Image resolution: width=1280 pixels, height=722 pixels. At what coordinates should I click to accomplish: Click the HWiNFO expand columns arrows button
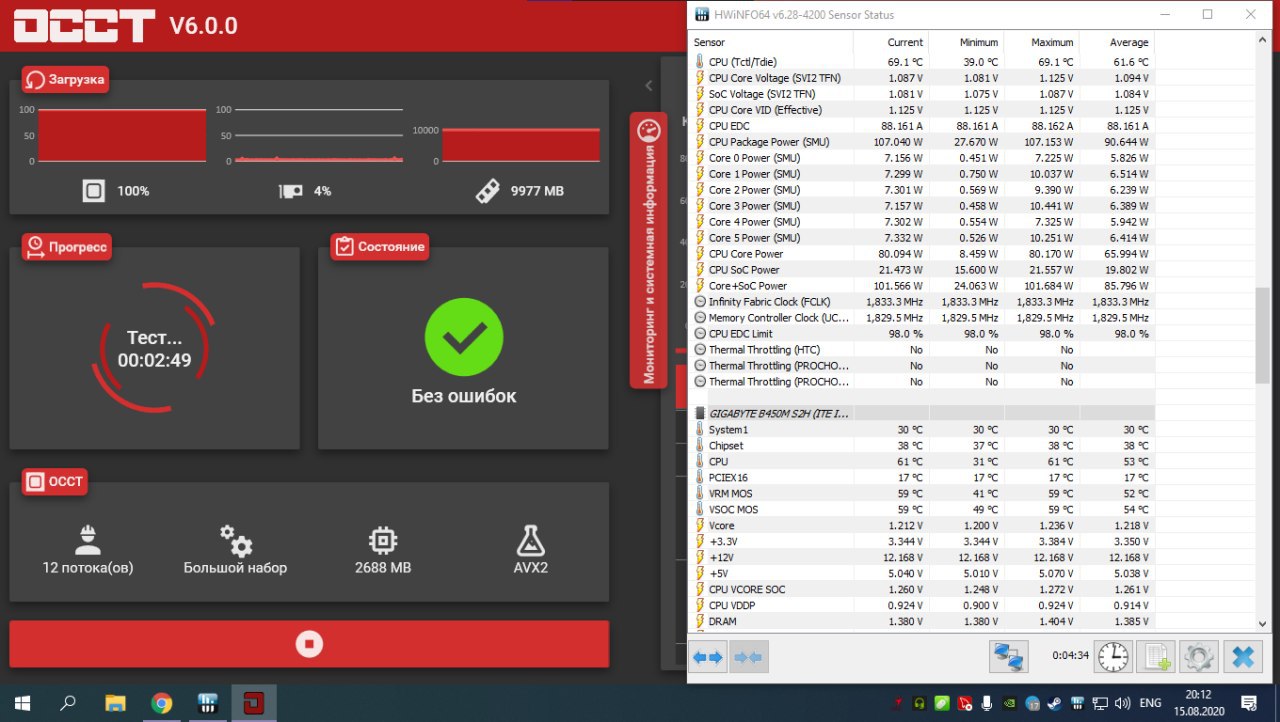(709, 657)
